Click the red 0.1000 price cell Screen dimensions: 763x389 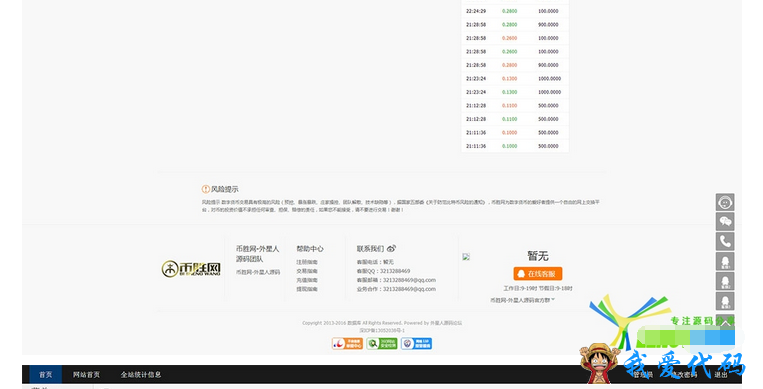[509, 132]
